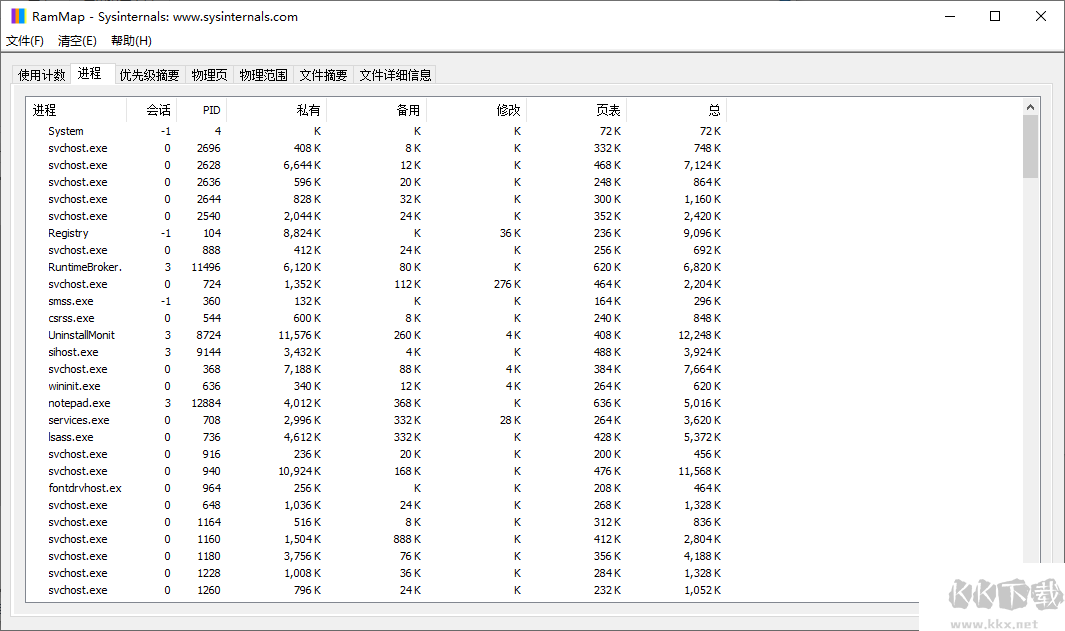Open the 清空 menu
Viewport: 1065px width, 631px height.
[76, 41]
